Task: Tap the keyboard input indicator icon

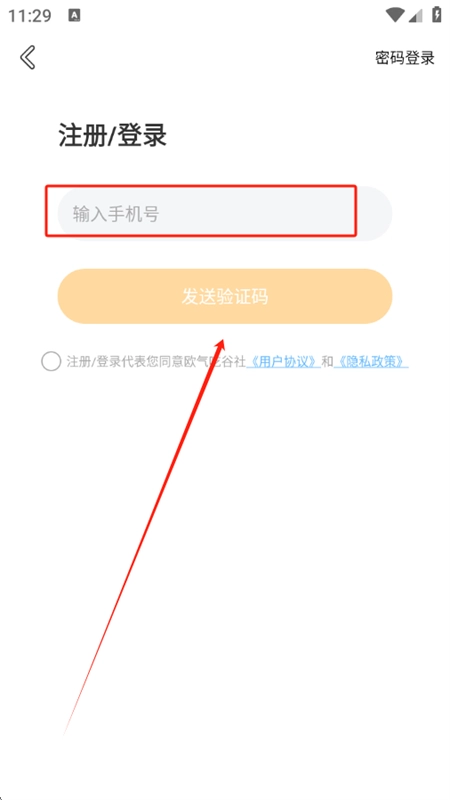Action: 74,16
